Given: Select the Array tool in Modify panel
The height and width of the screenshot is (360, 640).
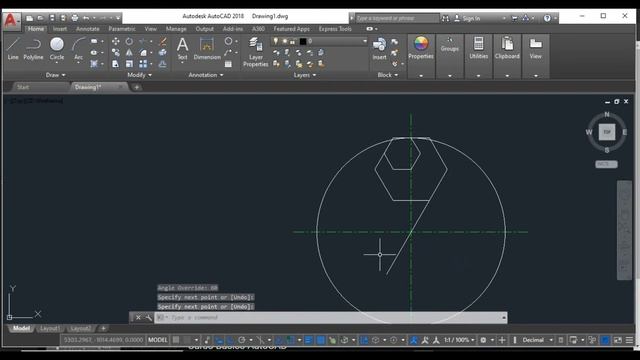Looking at the screenshot, I should pyautogui.click(x=143, y=64).
